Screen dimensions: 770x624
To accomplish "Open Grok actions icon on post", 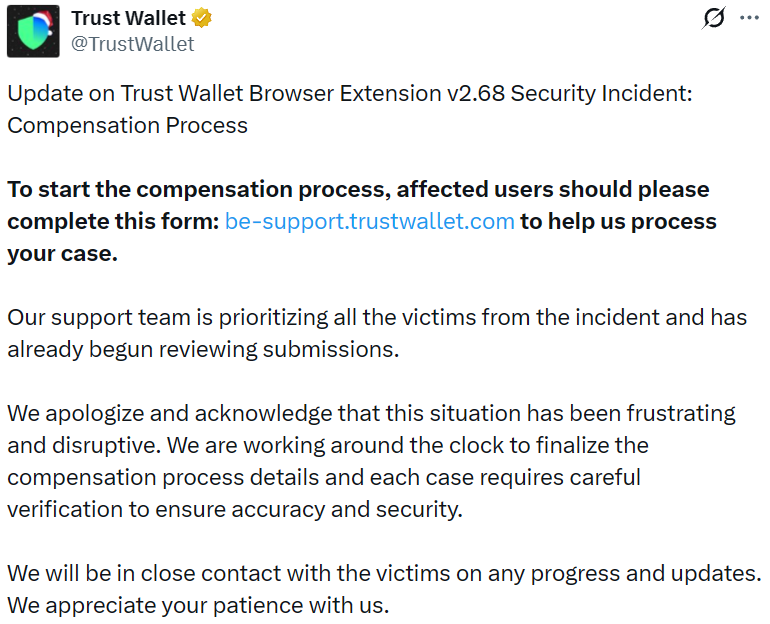I will 714,18.
